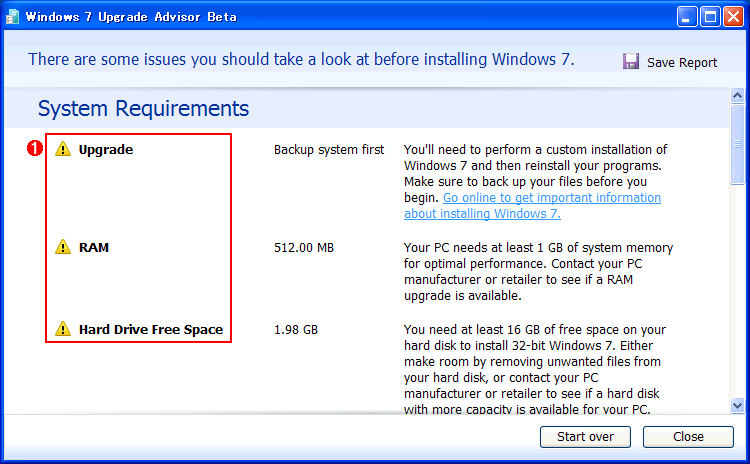Open the link about installing Windows 7
Viewport: 750px width, 464px height.
tap(532, 206)
